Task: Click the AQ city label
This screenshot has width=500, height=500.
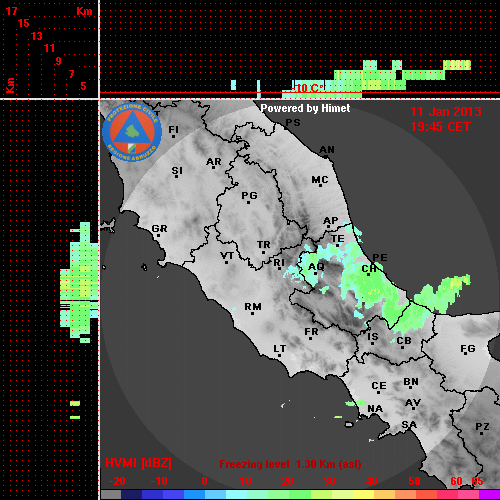Action: (x=316, y=267)
